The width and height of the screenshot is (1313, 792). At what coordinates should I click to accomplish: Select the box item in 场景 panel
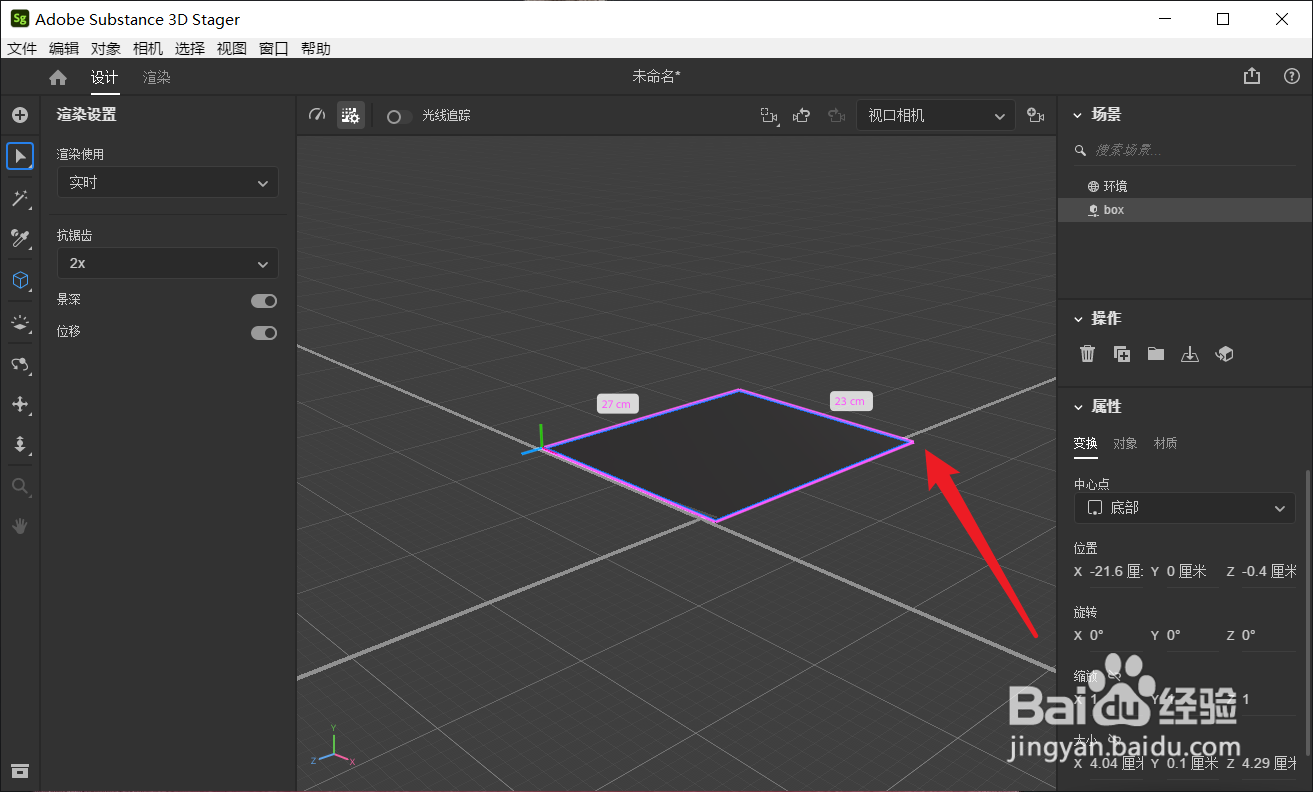(1114, 209)
